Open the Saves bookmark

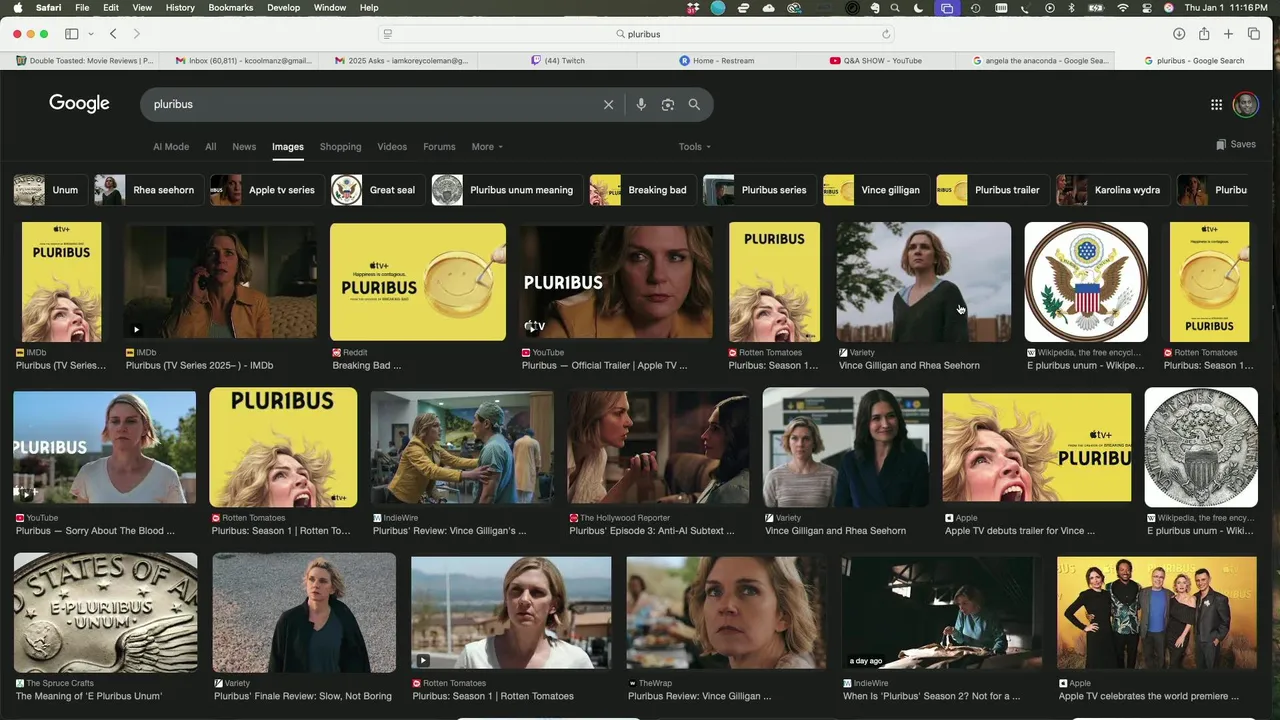[1236, 144]
